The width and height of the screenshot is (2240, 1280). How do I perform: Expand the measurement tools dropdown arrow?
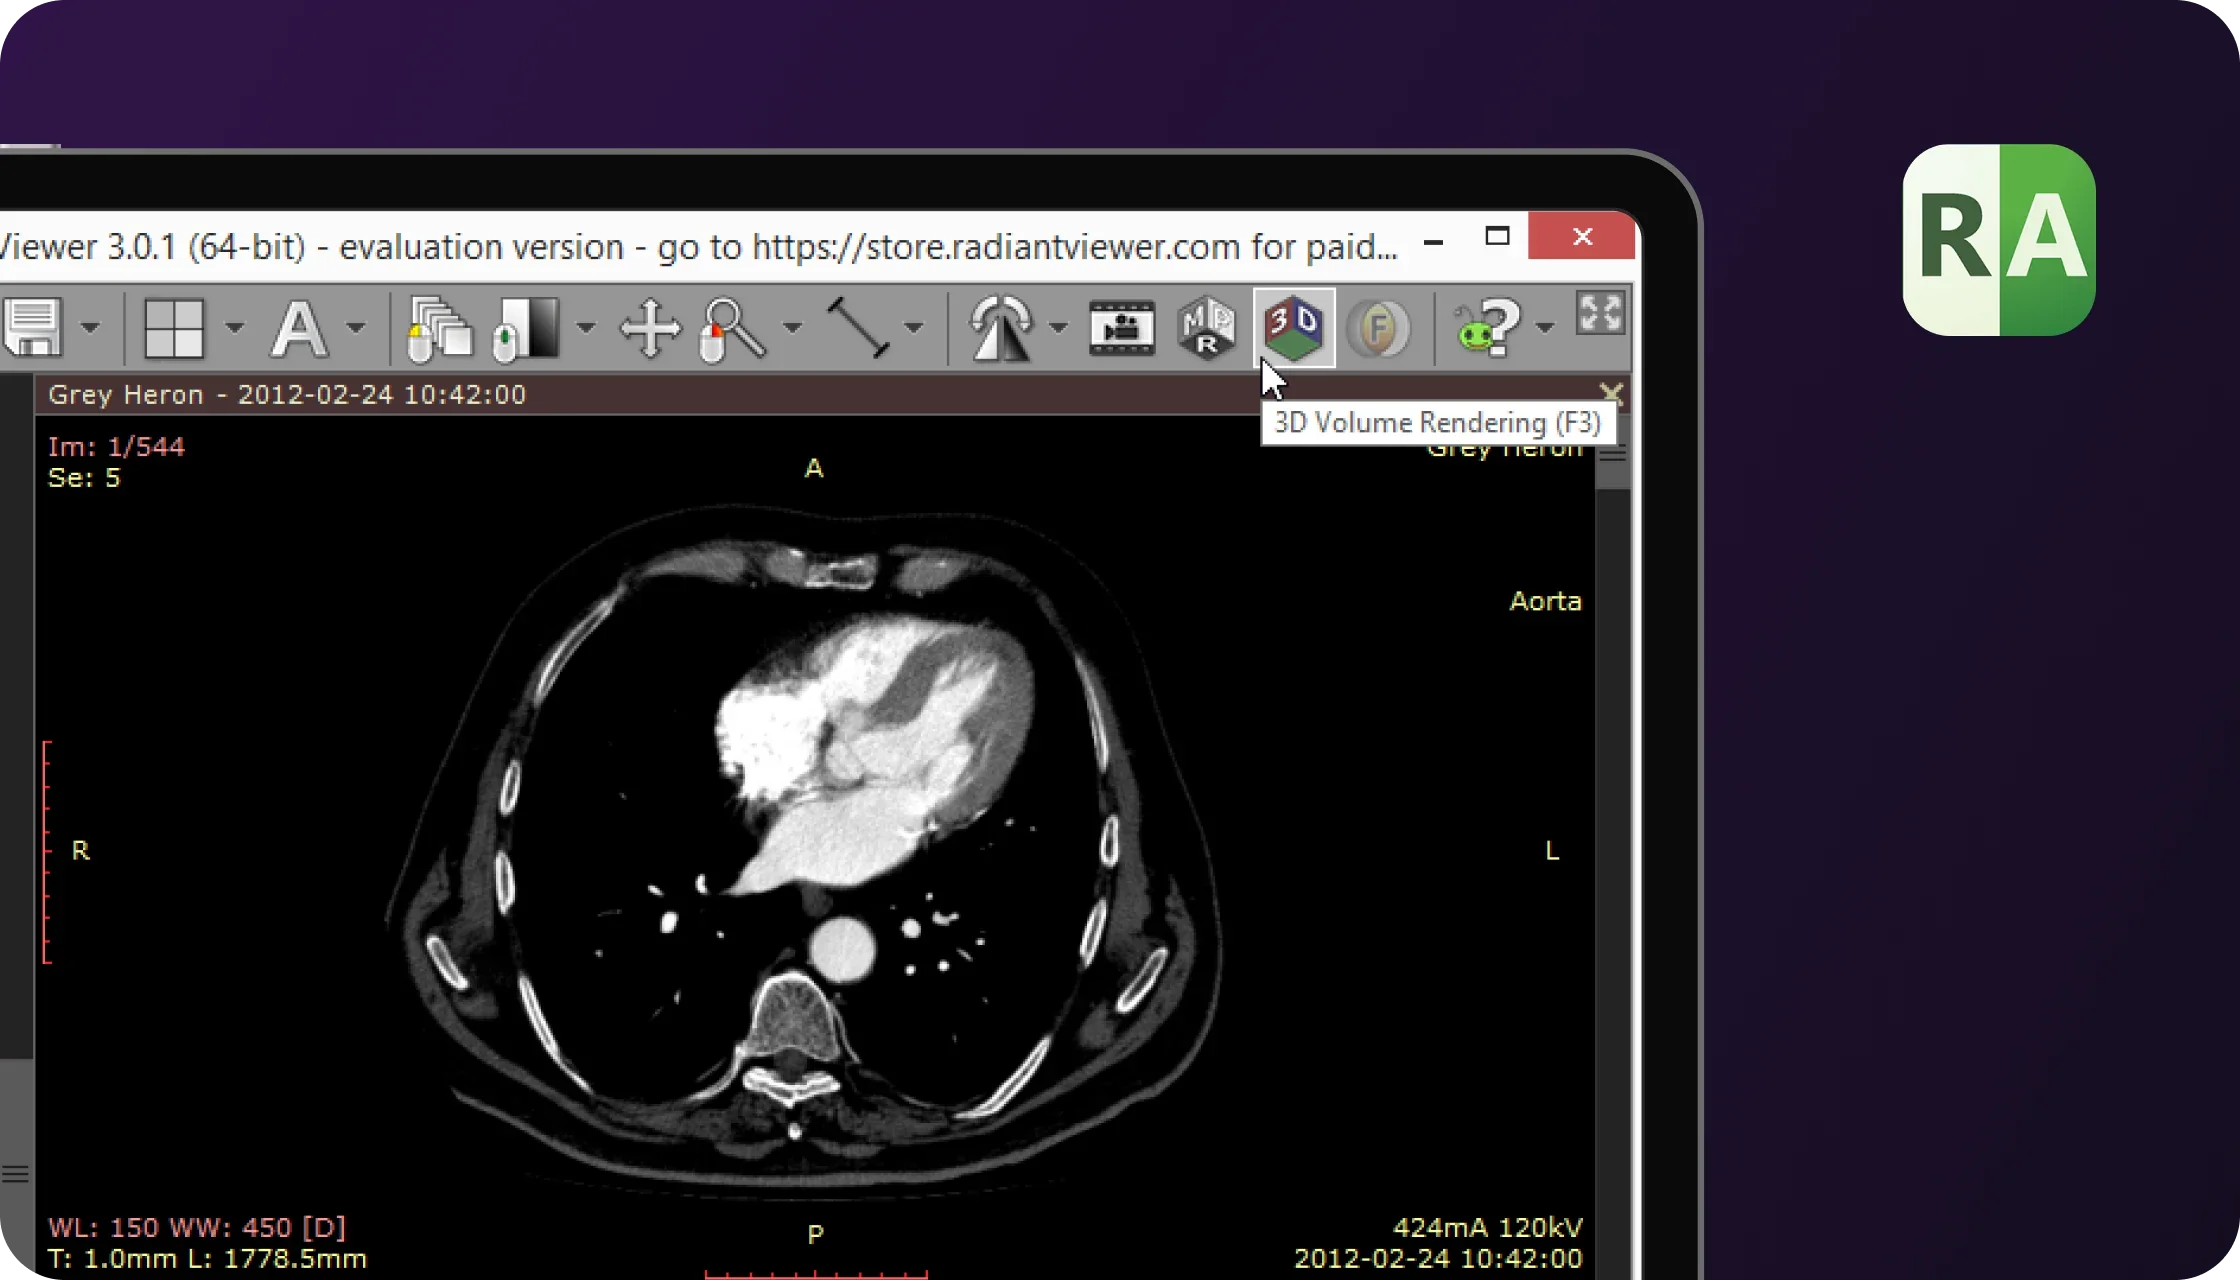click(913, 327)
